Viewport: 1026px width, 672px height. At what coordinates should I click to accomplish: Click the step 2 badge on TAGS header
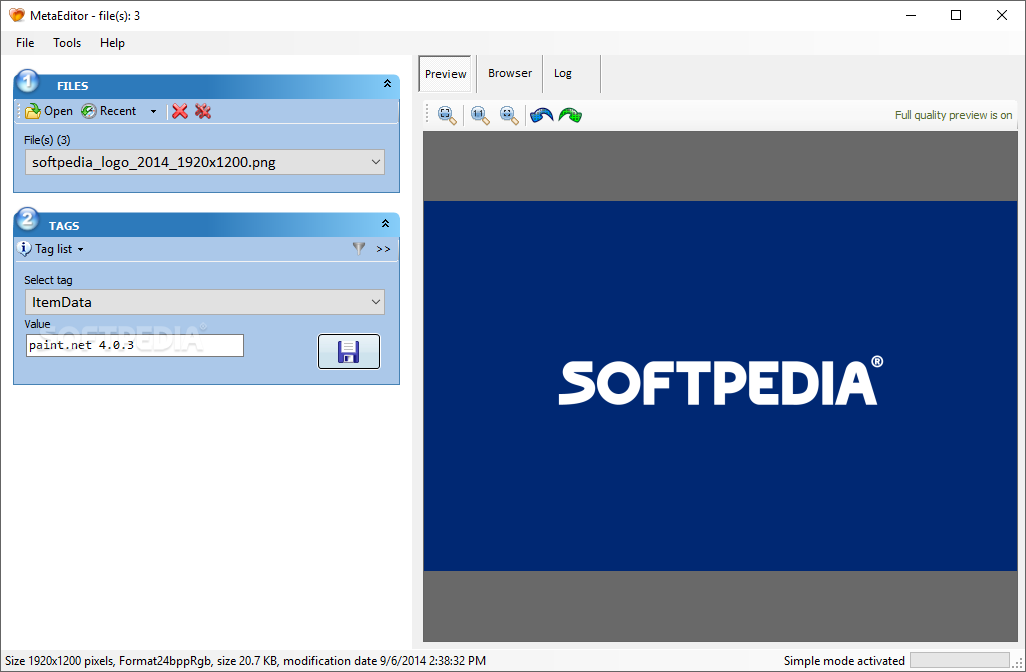pyautogui.click(x=27, y=219)
